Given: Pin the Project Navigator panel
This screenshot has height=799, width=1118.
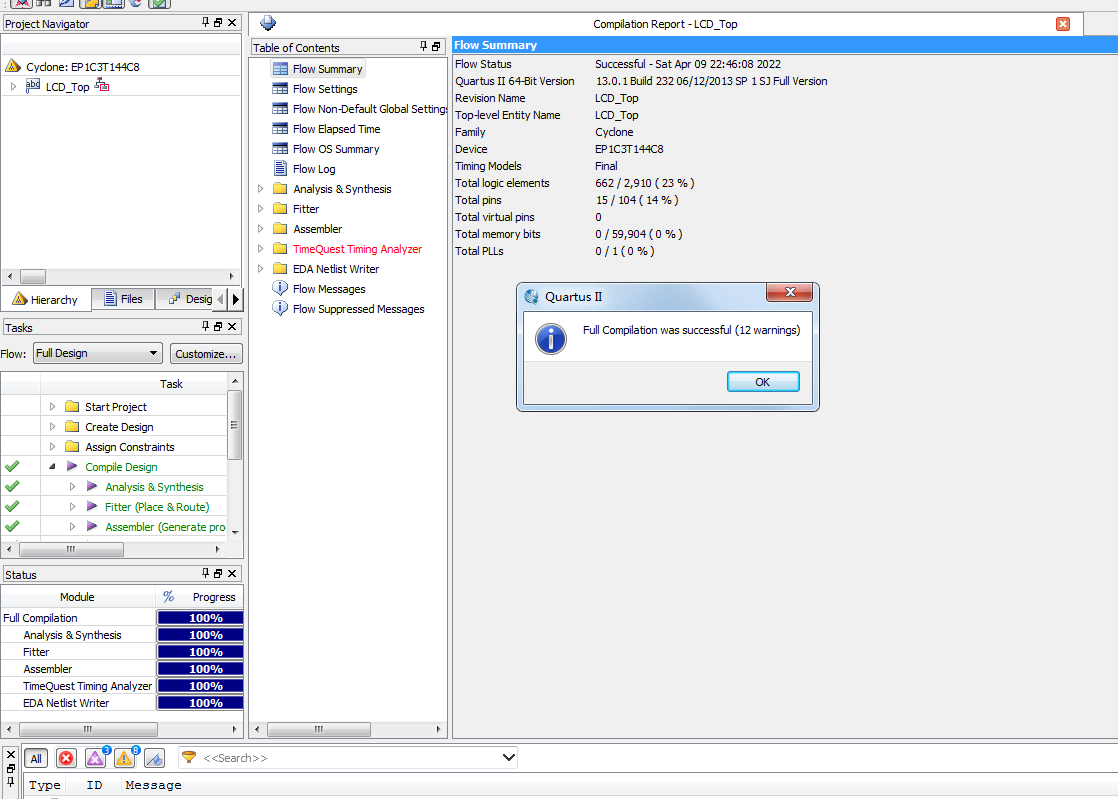Looking at the screenshot, I should pos(205,23).
